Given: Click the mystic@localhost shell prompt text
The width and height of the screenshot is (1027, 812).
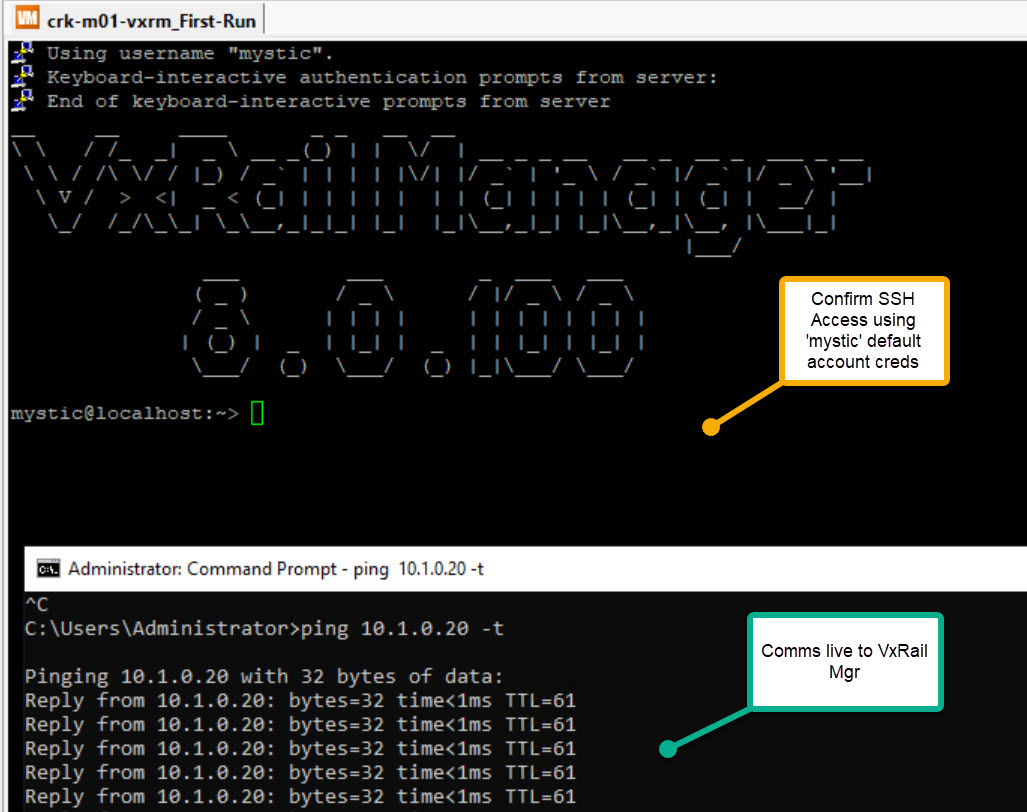Looking at the screenshot, I should pyautogui.click(x=124, y=413).
